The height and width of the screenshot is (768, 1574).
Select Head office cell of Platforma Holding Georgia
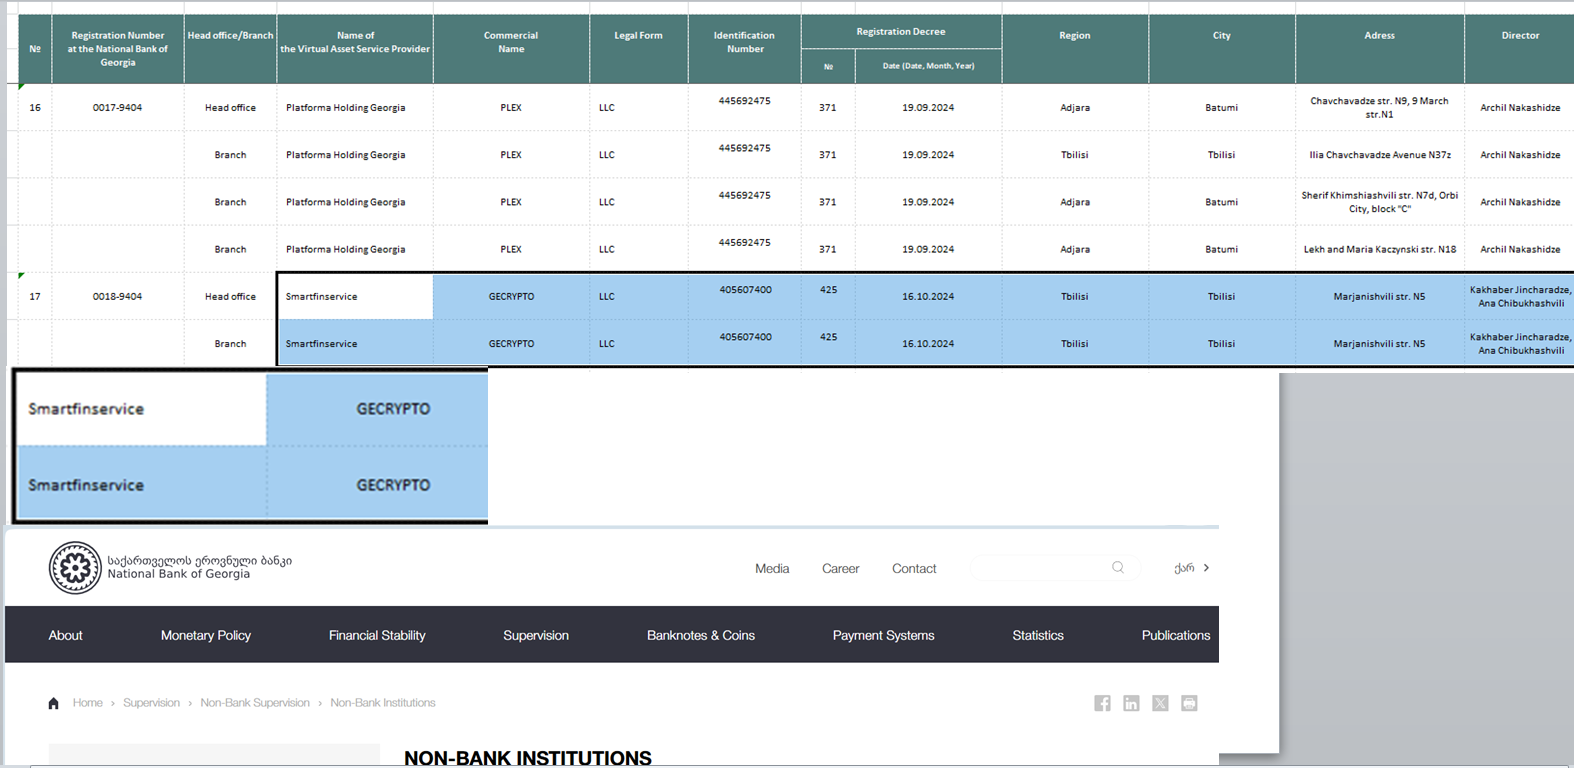230,108
